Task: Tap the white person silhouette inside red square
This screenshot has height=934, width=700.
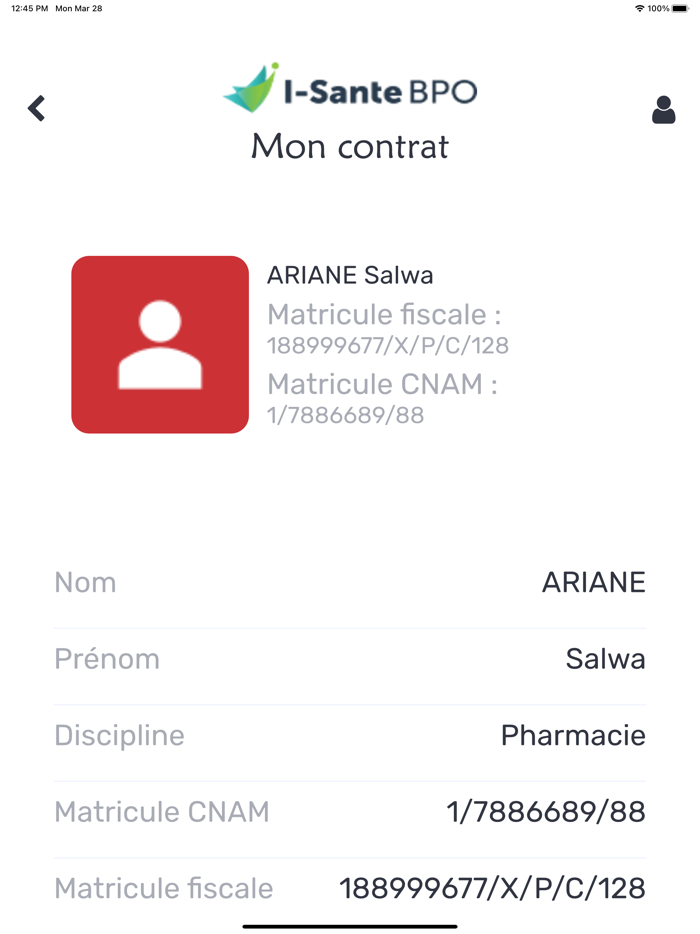Action: click(x=159, y=345)
